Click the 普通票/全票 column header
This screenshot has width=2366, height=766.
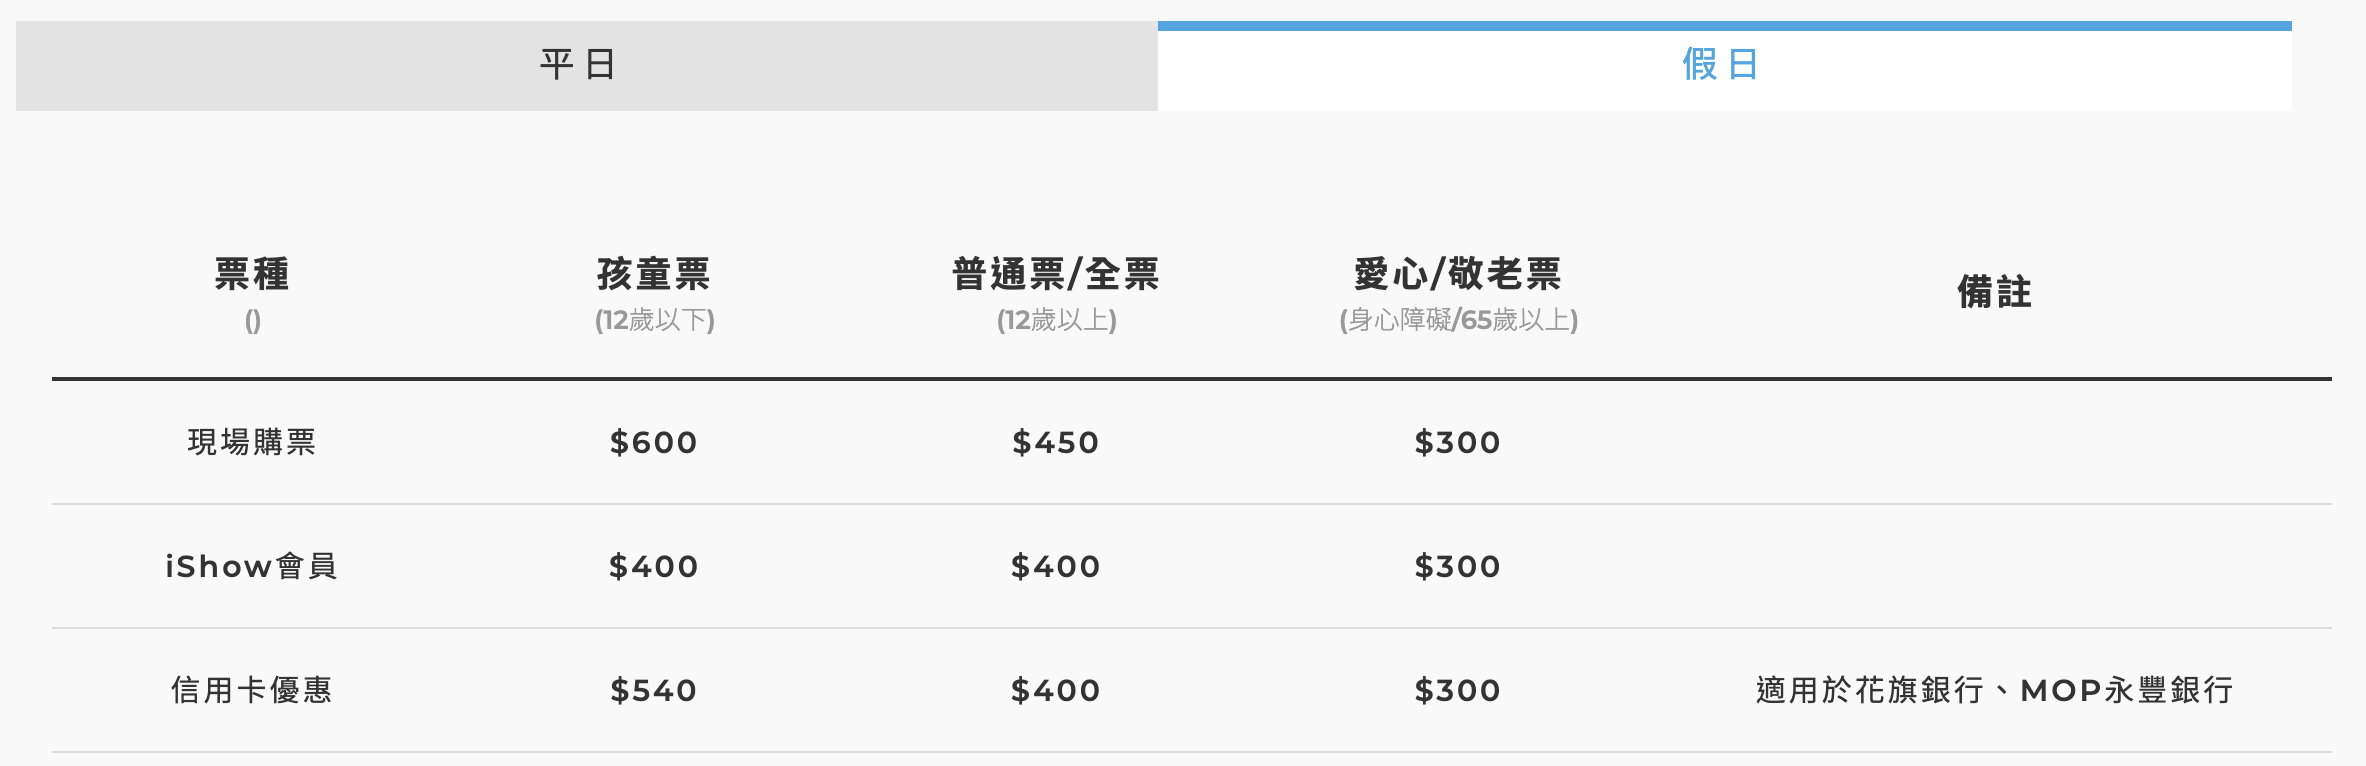[x=1056, y=274]
